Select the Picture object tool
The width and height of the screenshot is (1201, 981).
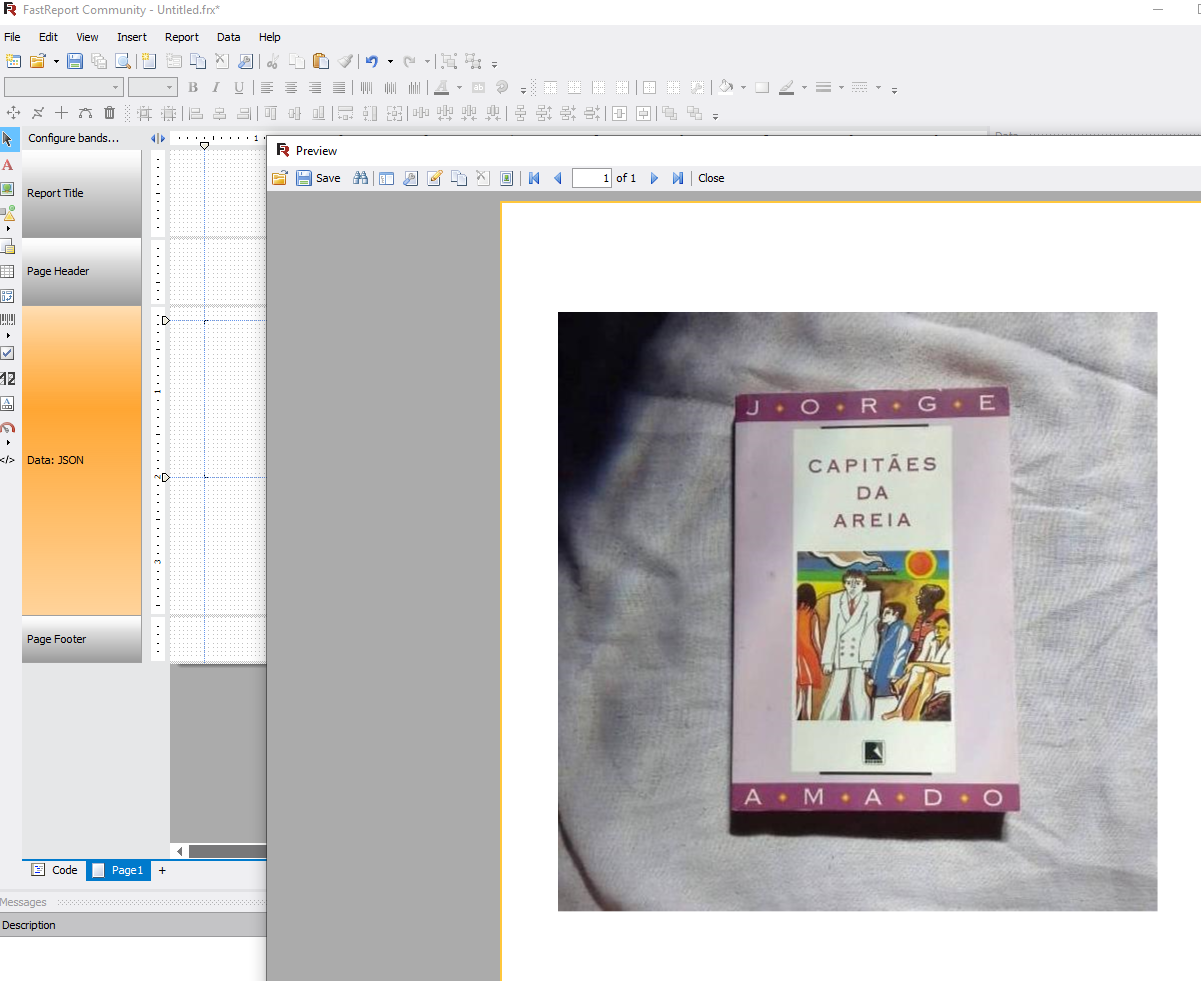8,188
